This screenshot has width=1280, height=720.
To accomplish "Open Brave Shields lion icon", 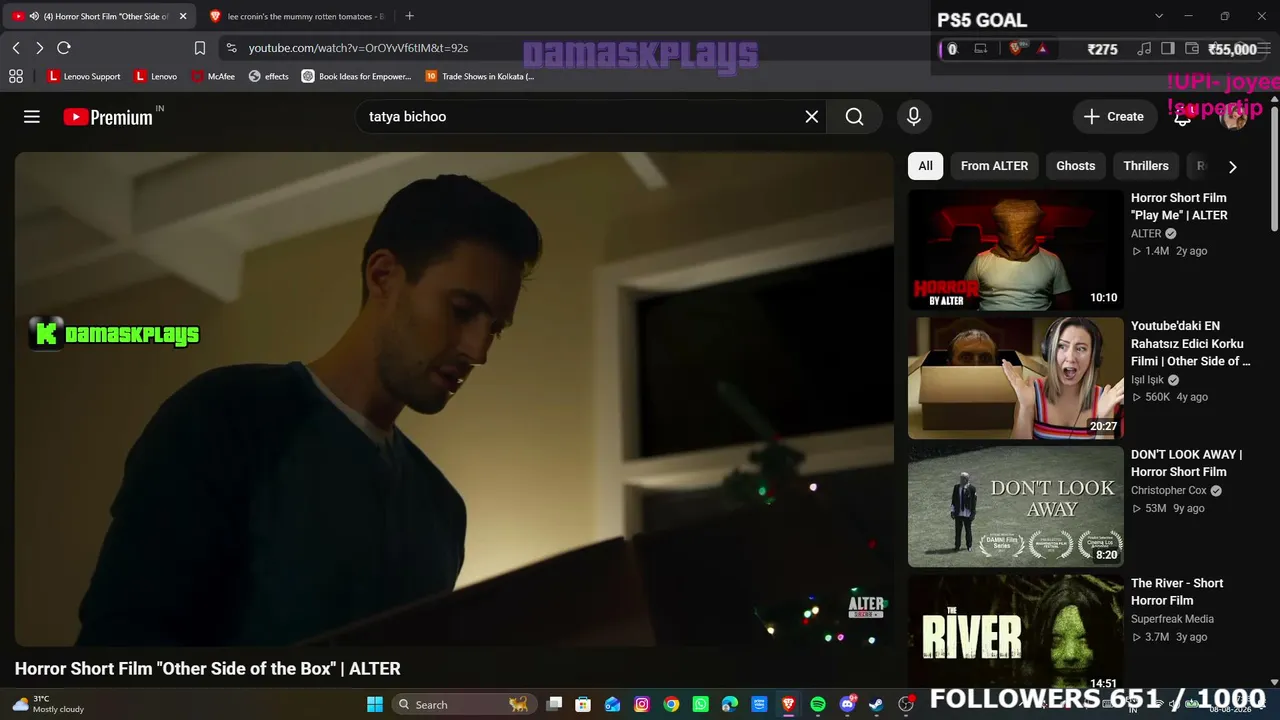I will click(1017, 48).
